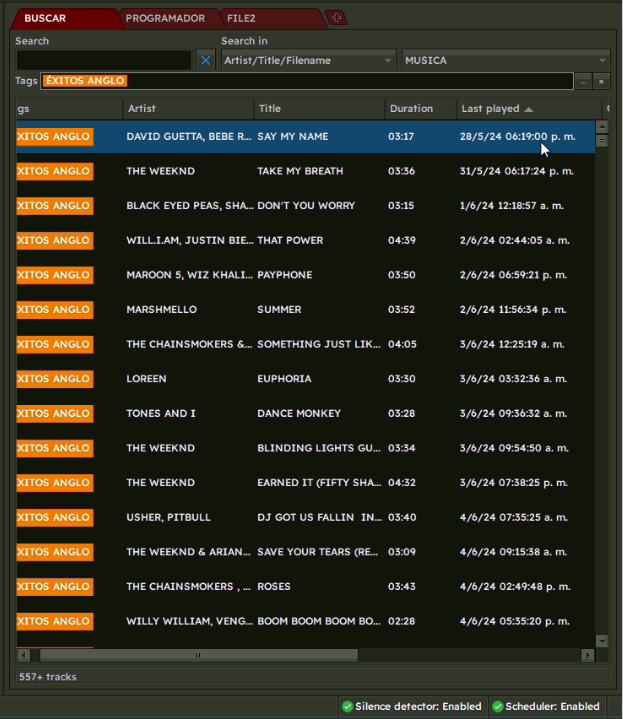Screen dimensions: 623x719
Task: Sort by Duration column header
Action: coord(420,109)
